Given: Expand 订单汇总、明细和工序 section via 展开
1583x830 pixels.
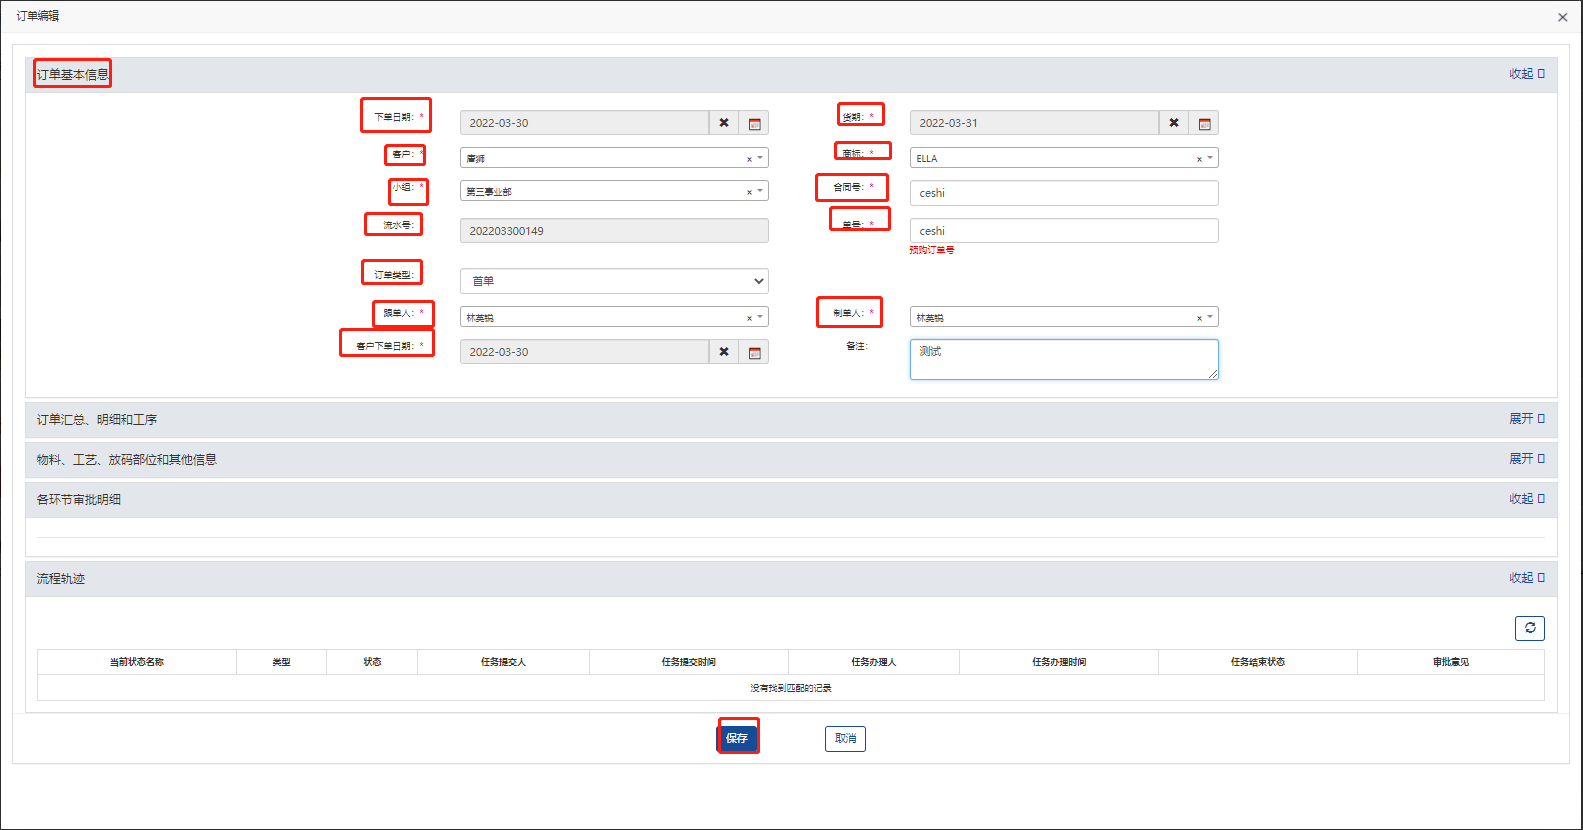Looking at the screenshot, I should coord(1526,419).
